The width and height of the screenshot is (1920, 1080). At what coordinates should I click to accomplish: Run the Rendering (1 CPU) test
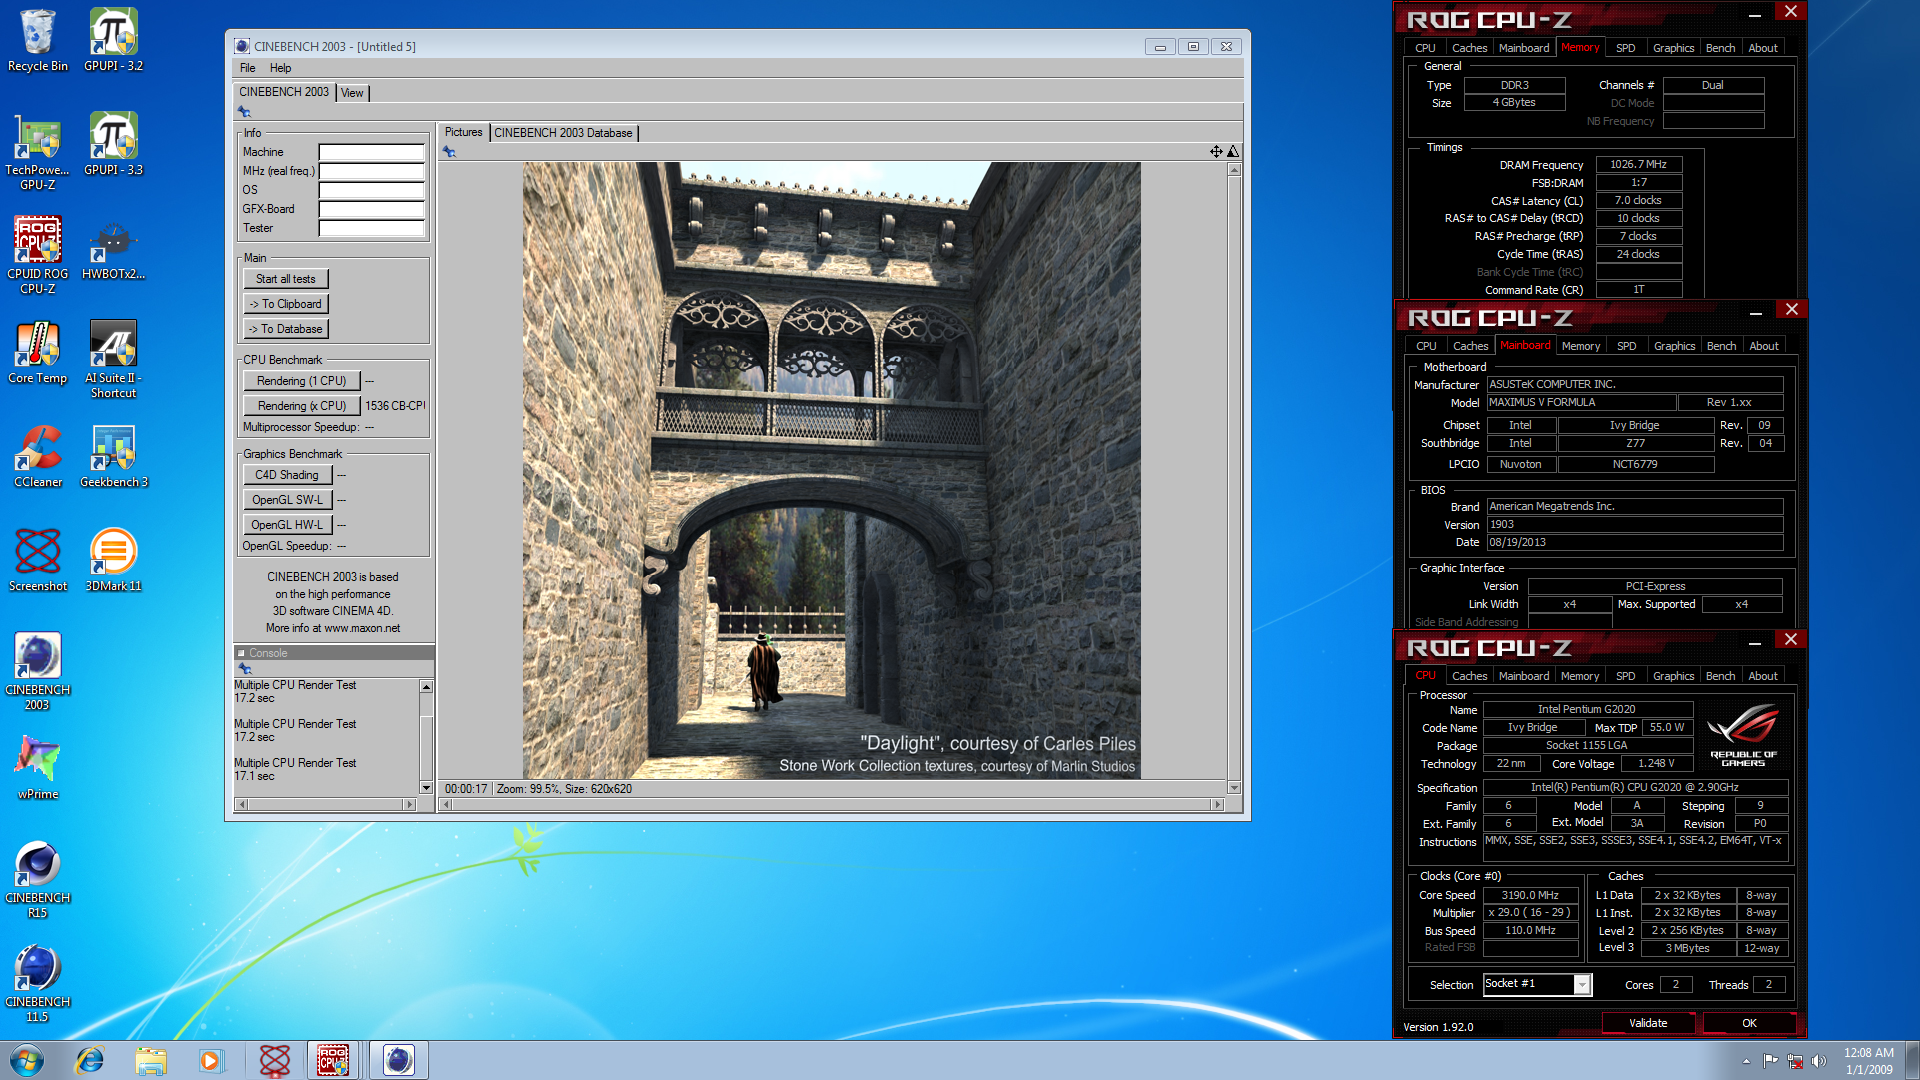point(301,381)
